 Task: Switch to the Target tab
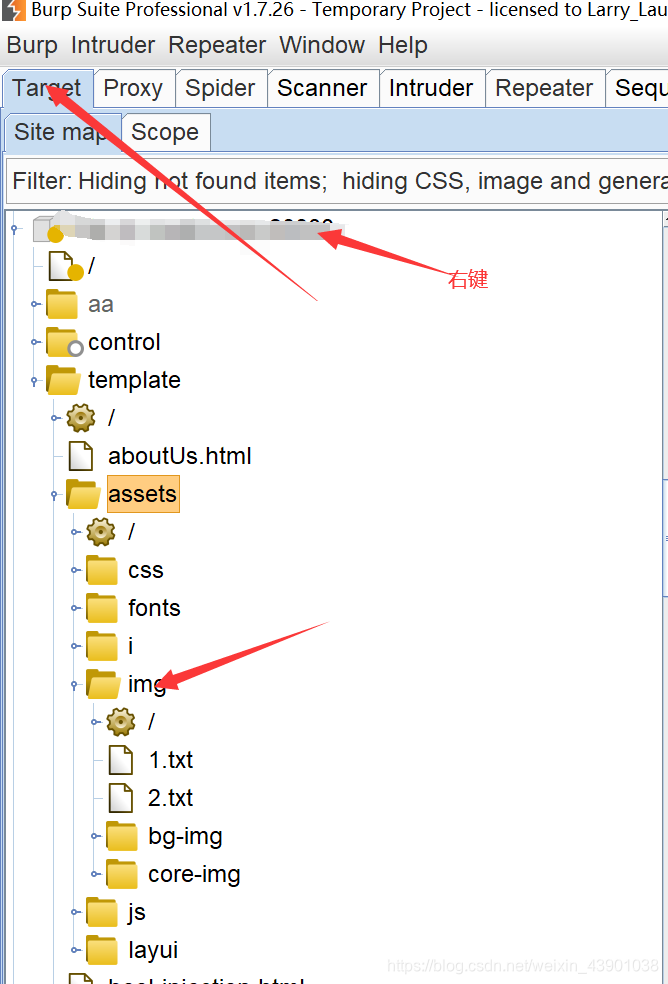point(48,88)
